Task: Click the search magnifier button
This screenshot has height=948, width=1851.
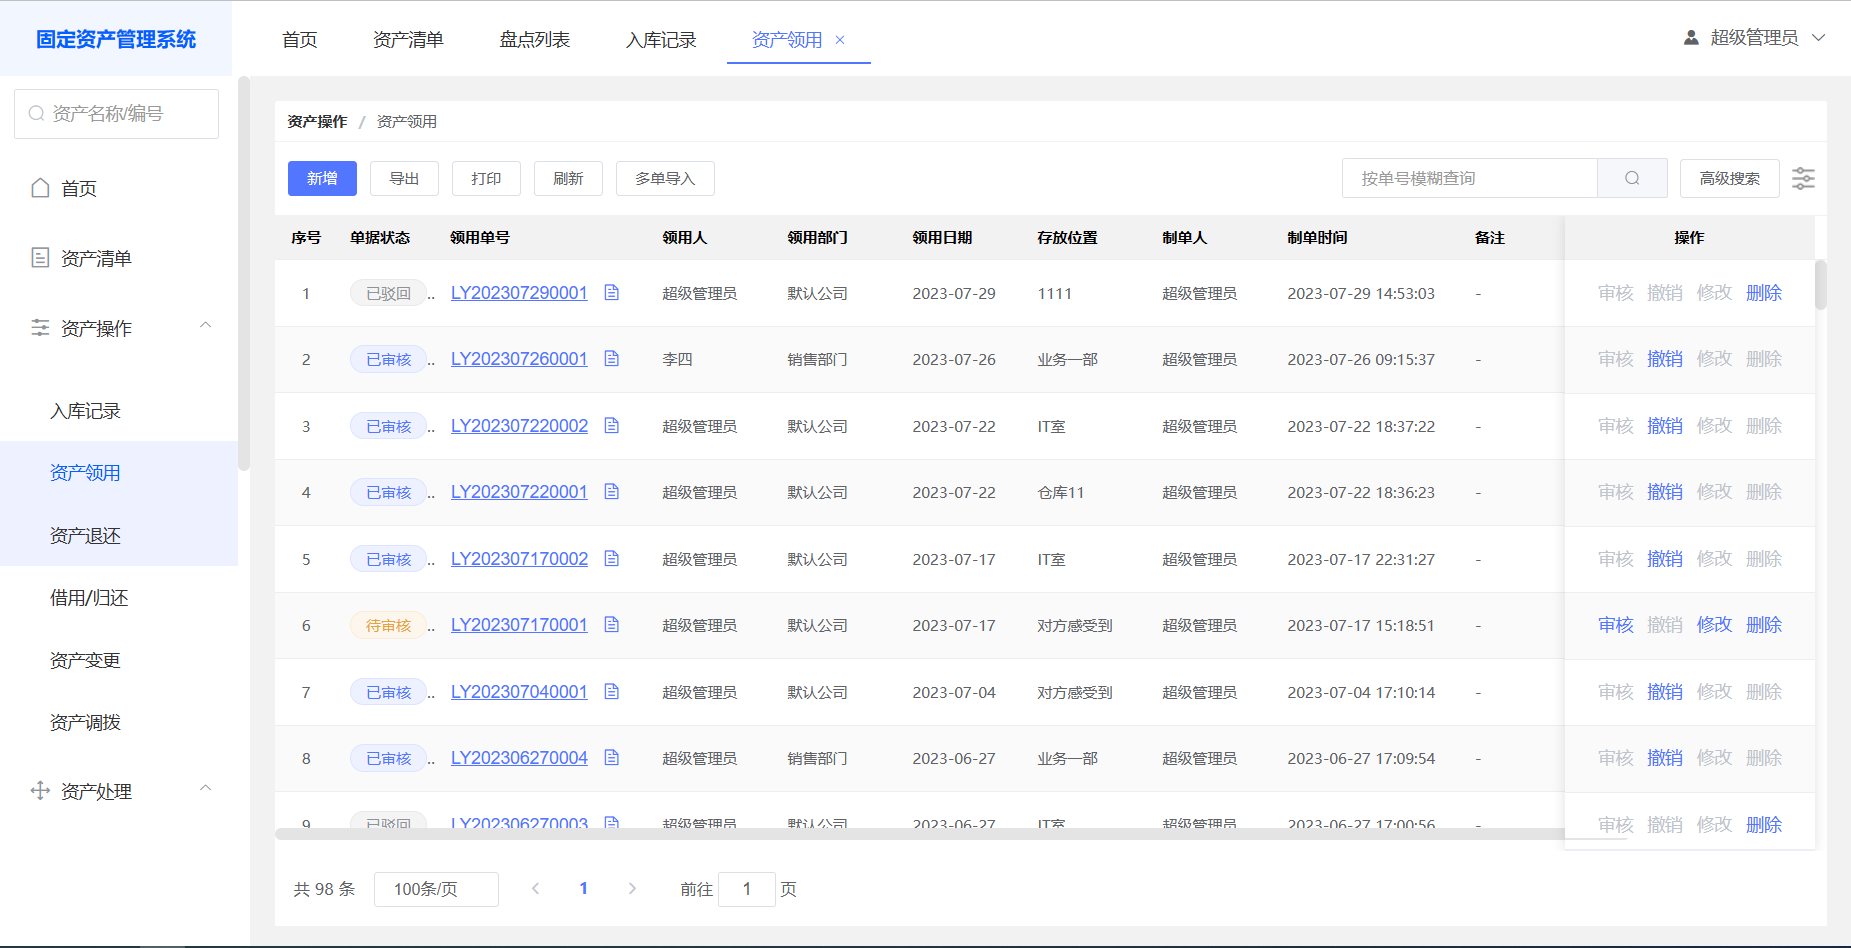Action: coord(1632,178)
